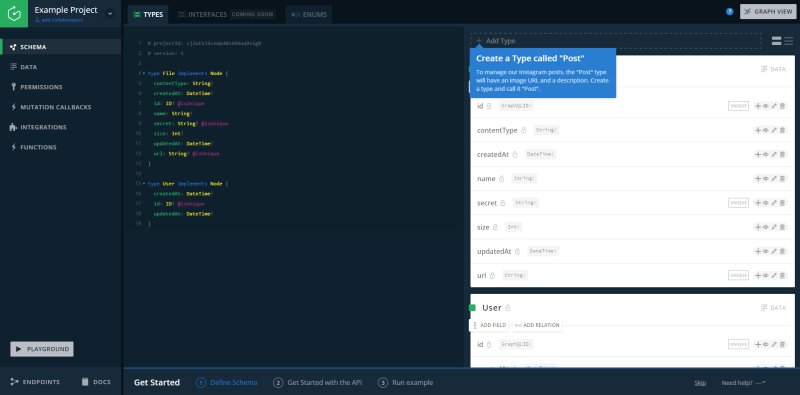Click plus icon on the name row
The image size is (800, 395).
point(758,179)
